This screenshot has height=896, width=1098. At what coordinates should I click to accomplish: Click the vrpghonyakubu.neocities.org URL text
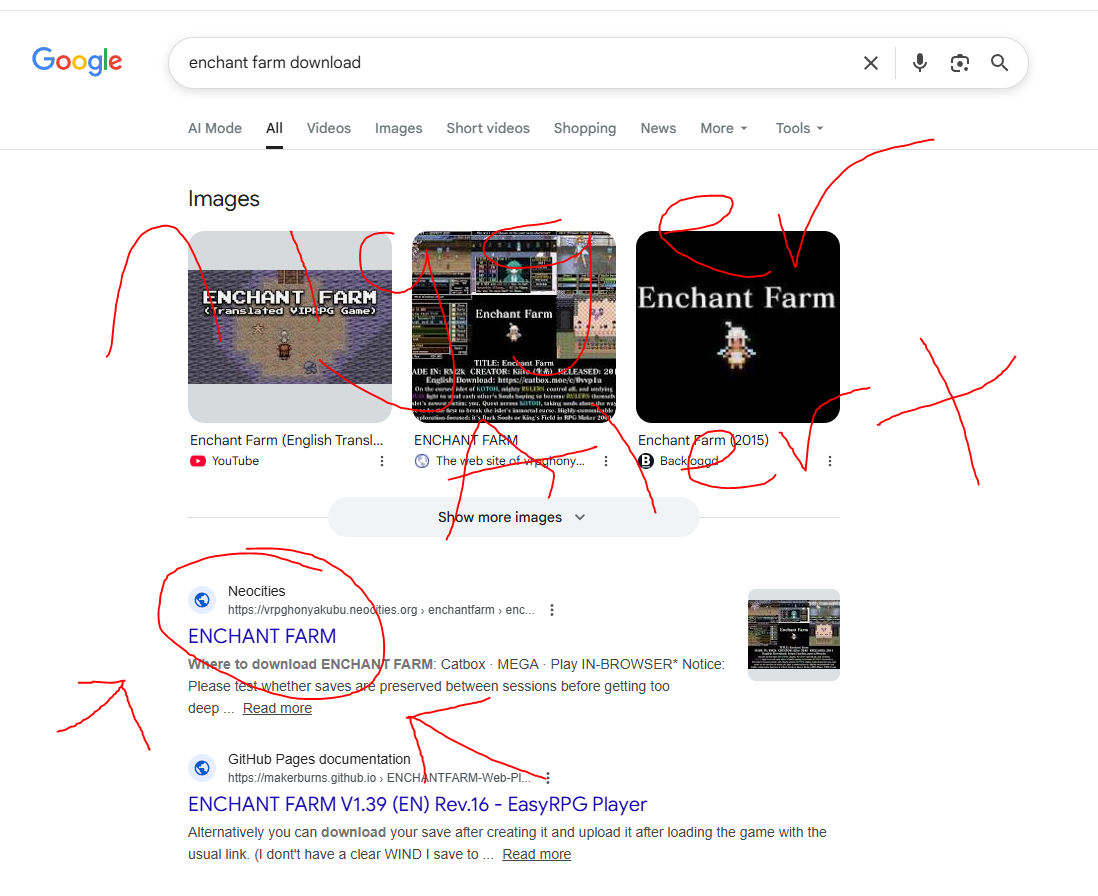(381, 610)
